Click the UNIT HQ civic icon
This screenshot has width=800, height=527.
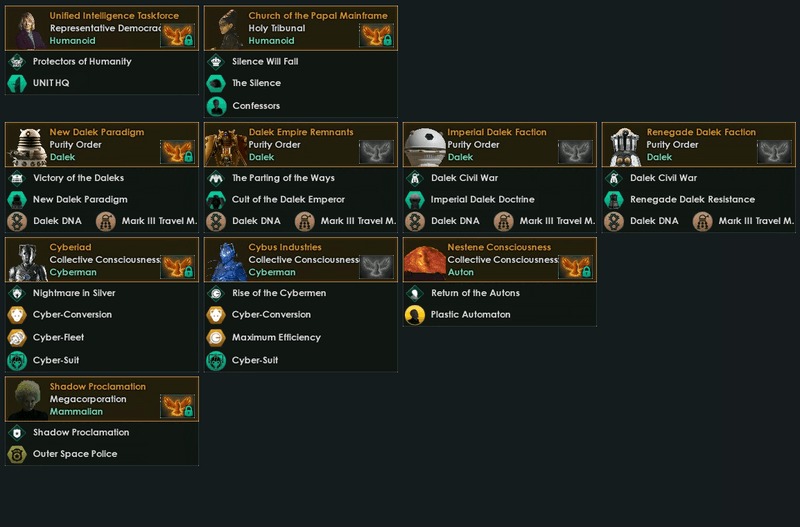17,83
